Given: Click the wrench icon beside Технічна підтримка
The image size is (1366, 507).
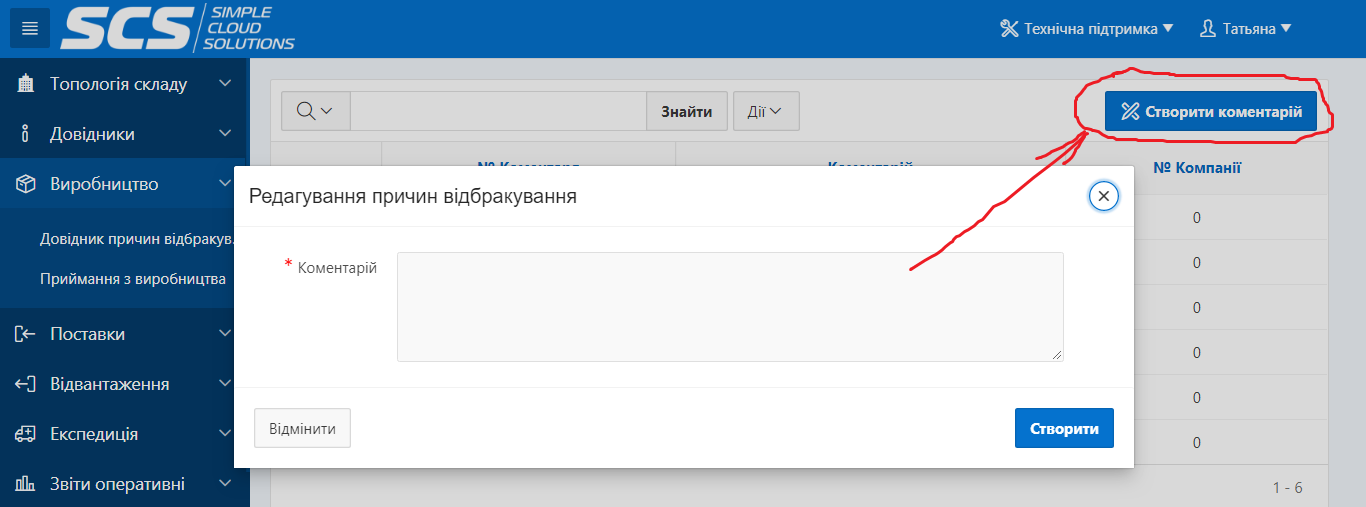Looking at the screenshot, I should (1009, 29).
